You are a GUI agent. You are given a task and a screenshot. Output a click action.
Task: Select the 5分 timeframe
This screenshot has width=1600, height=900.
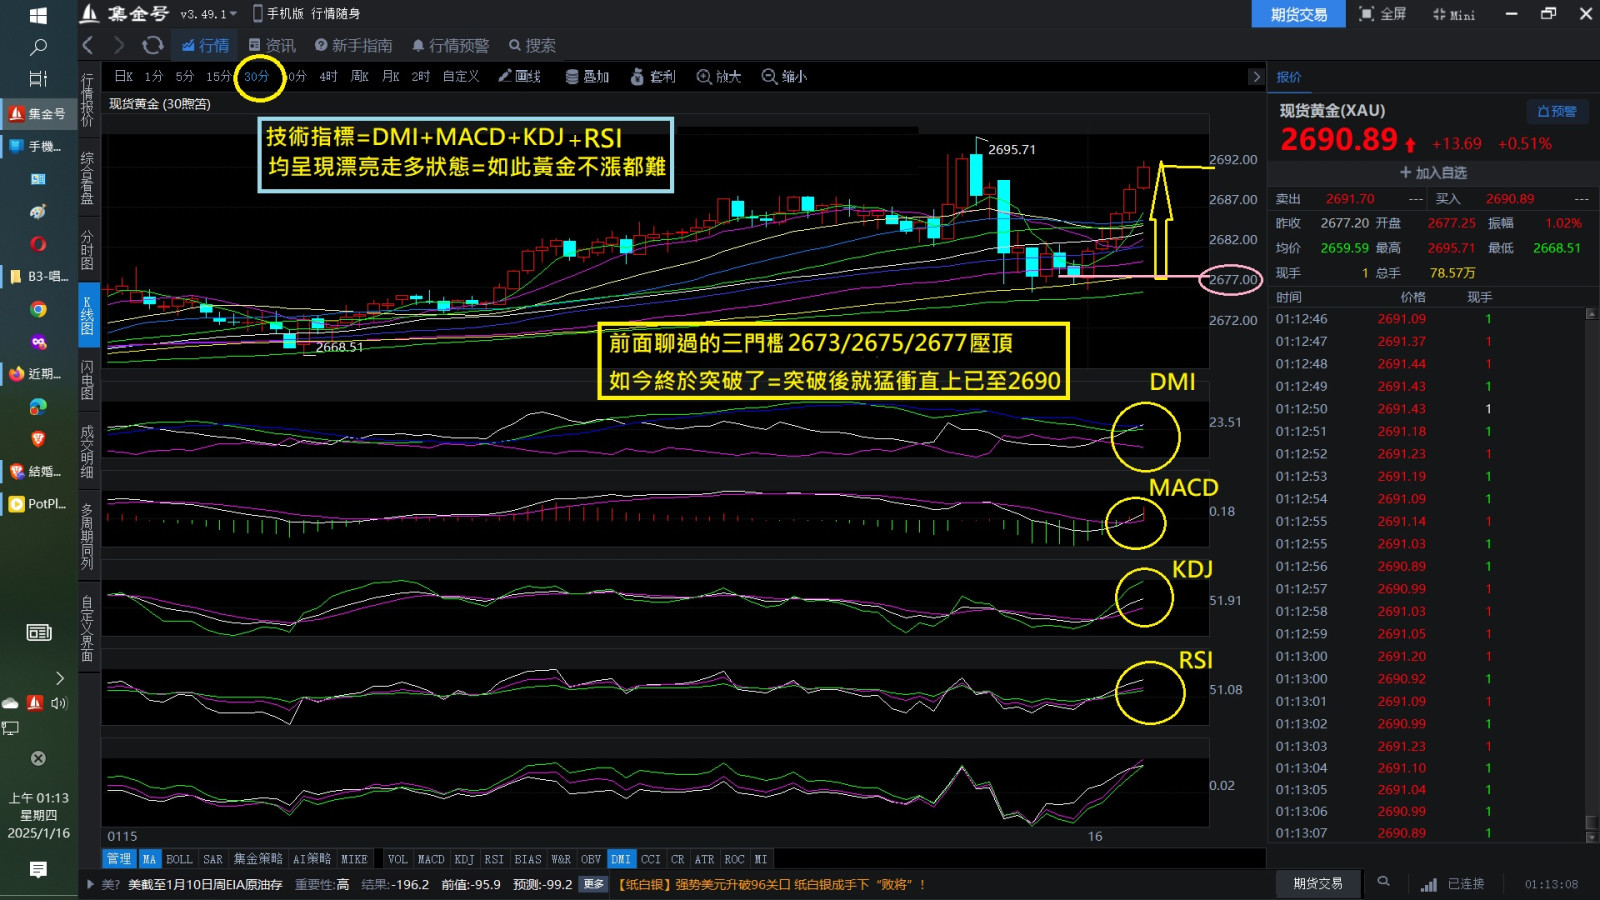pos(185,76)
